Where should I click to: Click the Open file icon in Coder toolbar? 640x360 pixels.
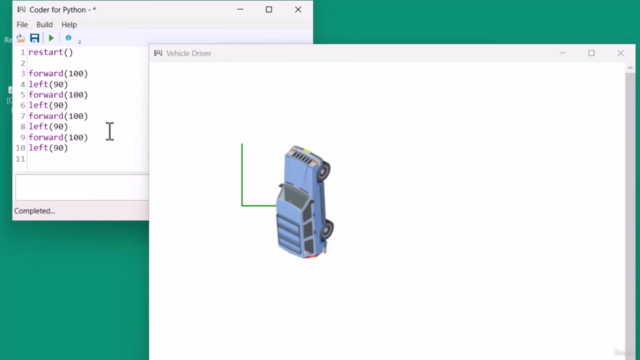[21, 38]
